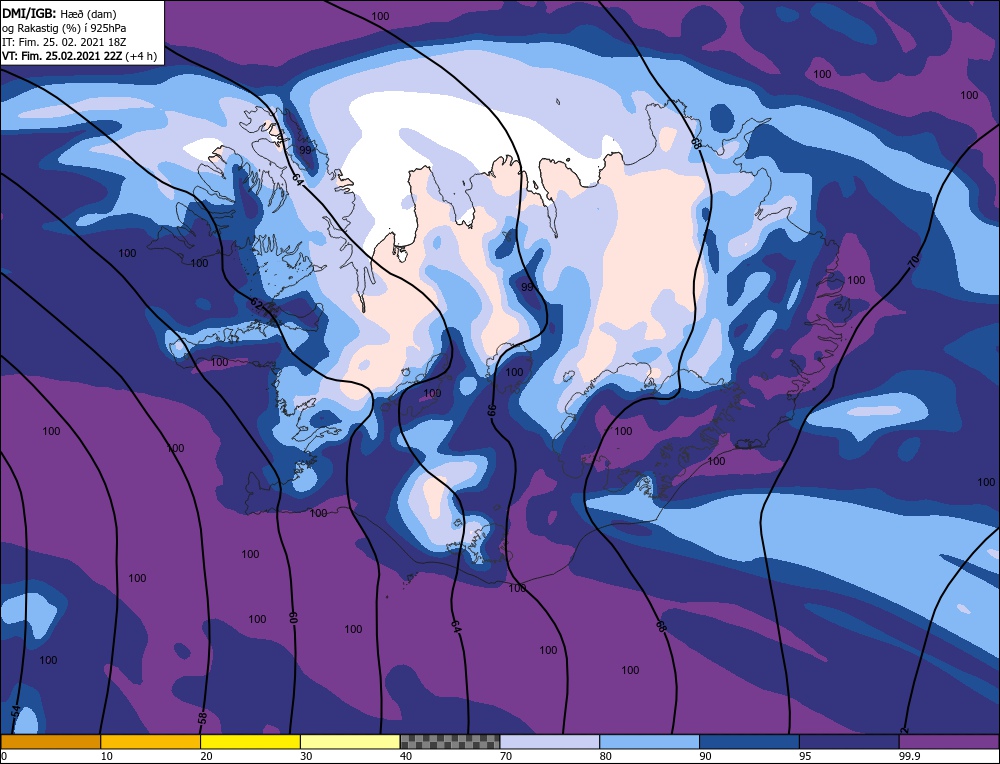
Task: Click the 'DMI/IGB: Hæð (dam)' title text
Action: pyautogui.click(x=59, y=13)
